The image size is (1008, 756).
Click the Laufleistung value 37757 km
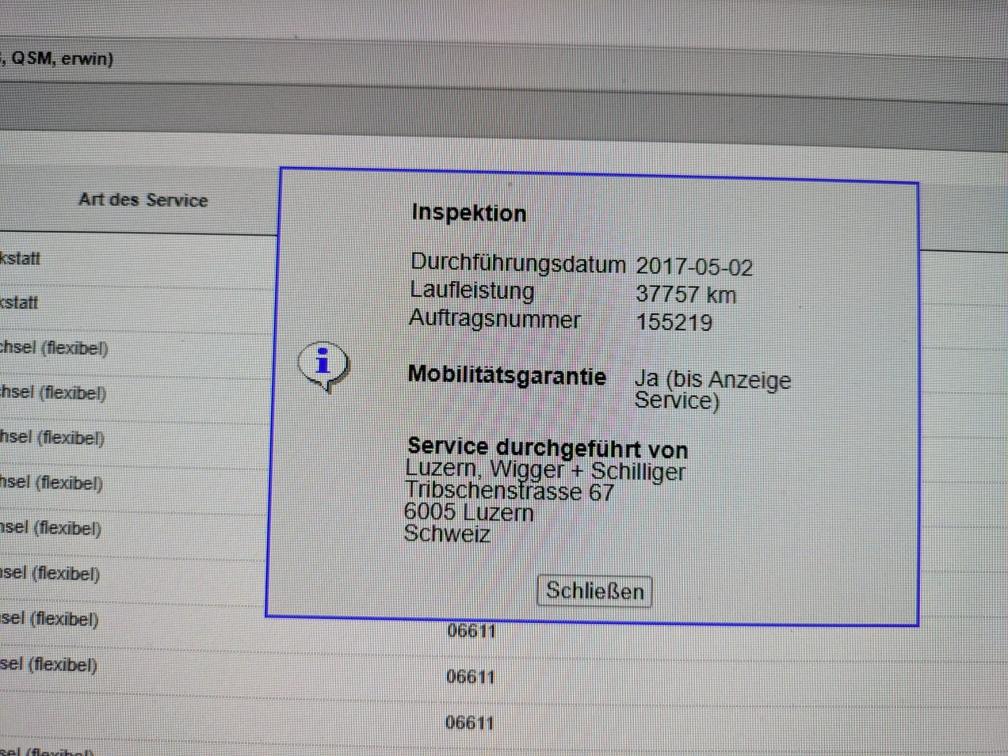(x=686, y=295)
